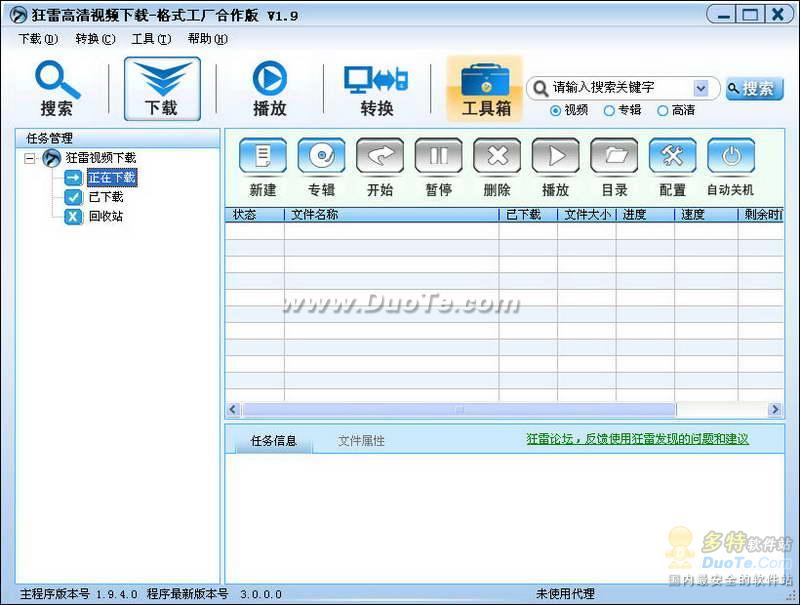The image size is (800, 605).
Task: Open the 转换(C) menu
Action: click(95, 39)
